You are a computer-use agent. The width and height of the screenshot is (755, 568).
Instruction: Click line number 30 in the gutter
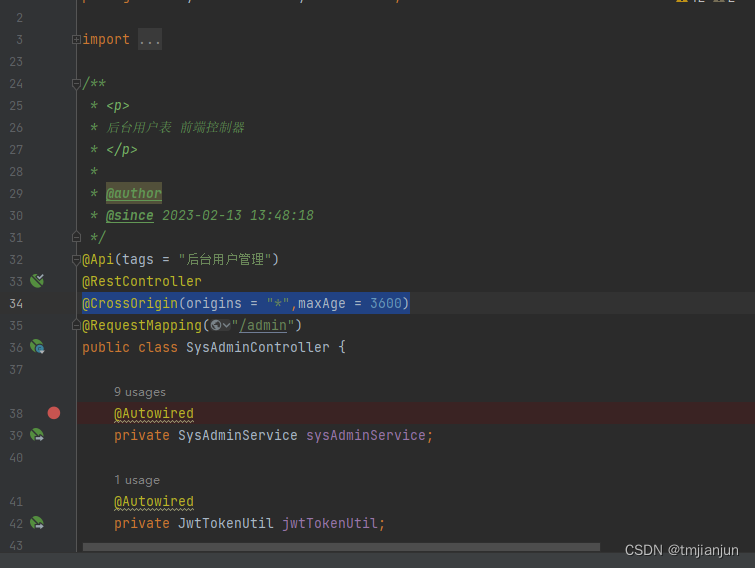click(16, 216)
